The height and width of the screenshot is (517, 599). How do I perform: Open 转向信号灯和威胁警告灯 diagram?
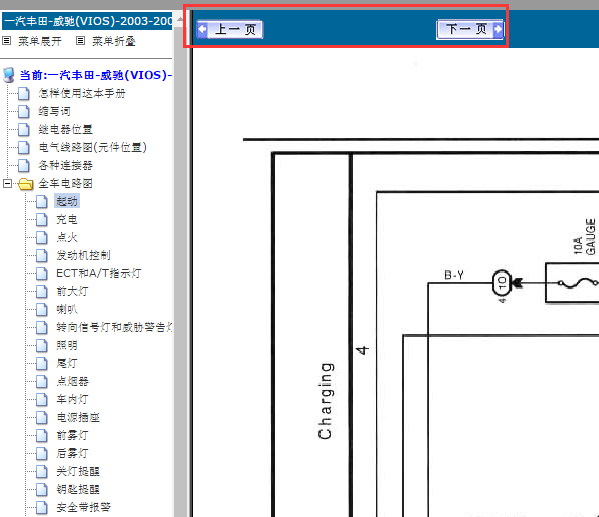[114, 327]
